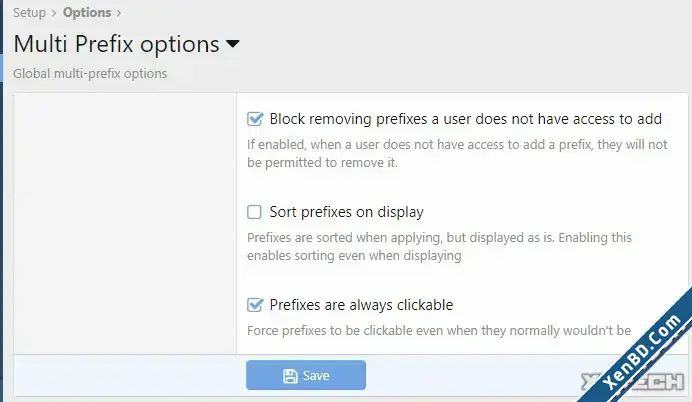Enable the Sort prefixes on display checkbox
692x402 pixels.
point(254,212)
